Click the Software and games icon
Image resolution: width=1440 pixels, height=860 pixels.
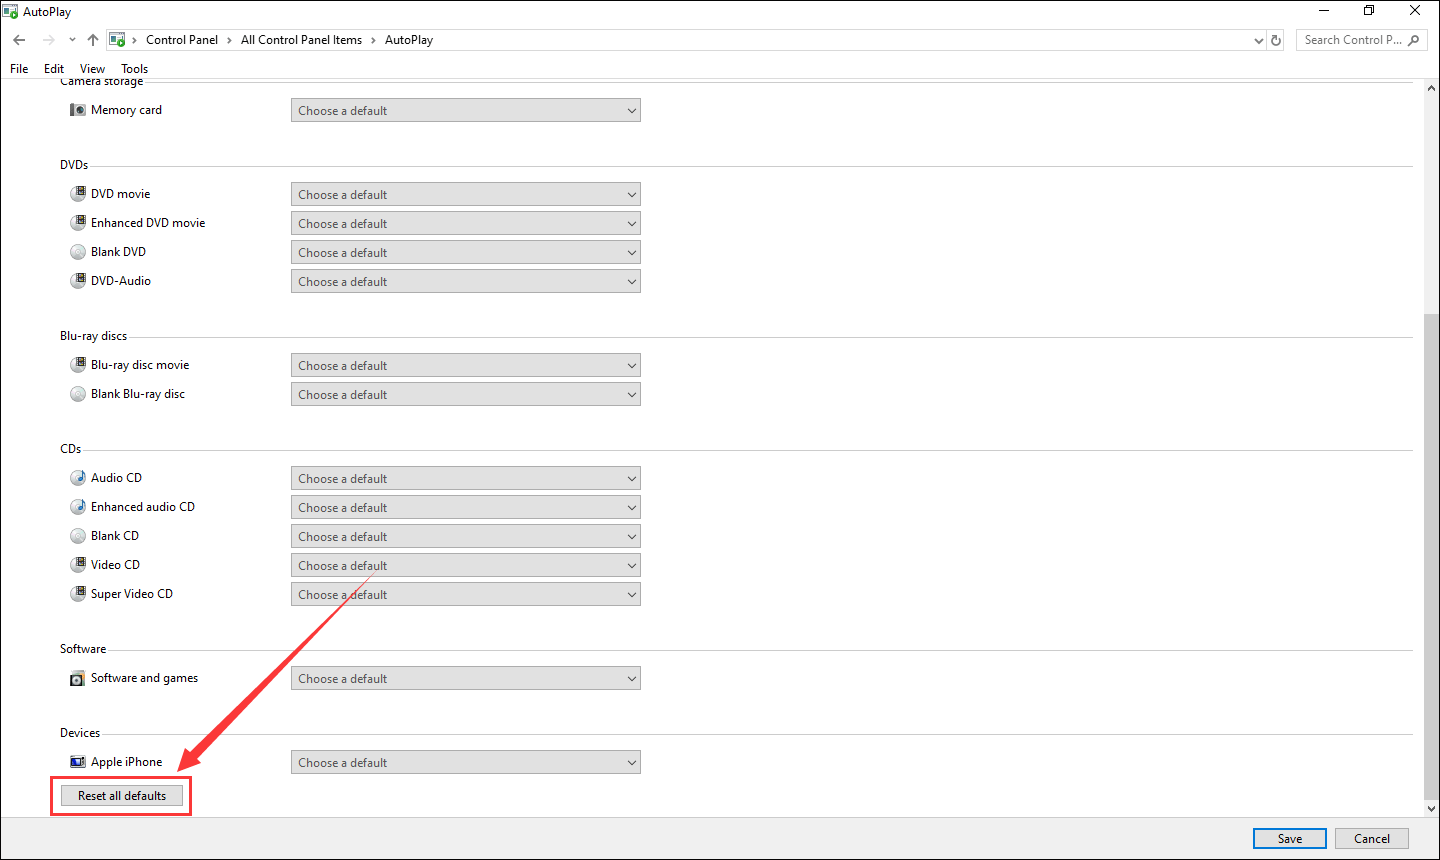pos(77,678)
